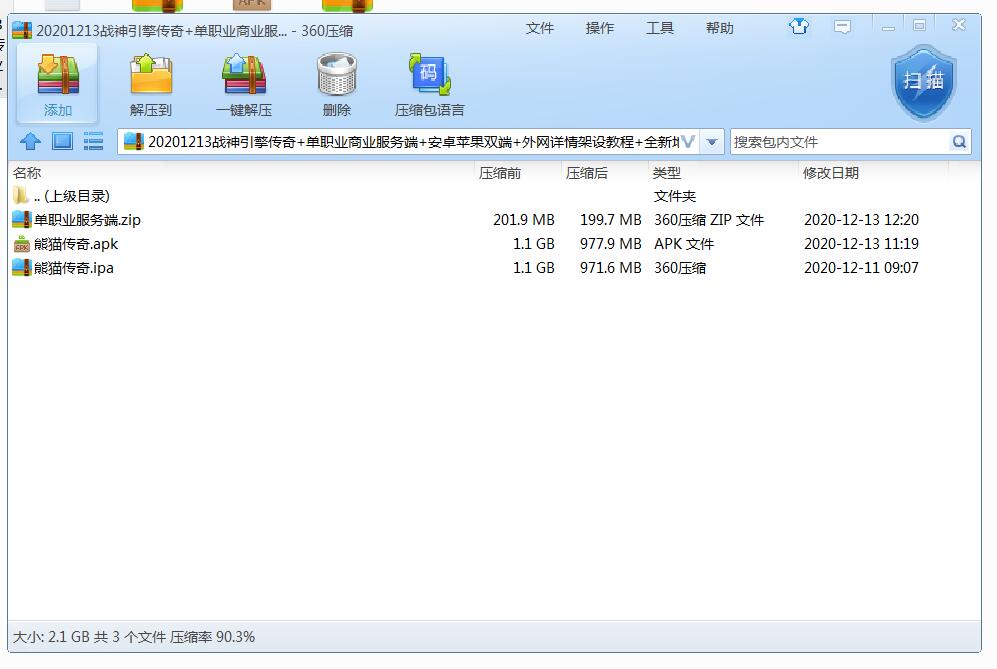Open the 帮助 menu
The height and width of the screenshot is (669, 997).
[721, 28]
